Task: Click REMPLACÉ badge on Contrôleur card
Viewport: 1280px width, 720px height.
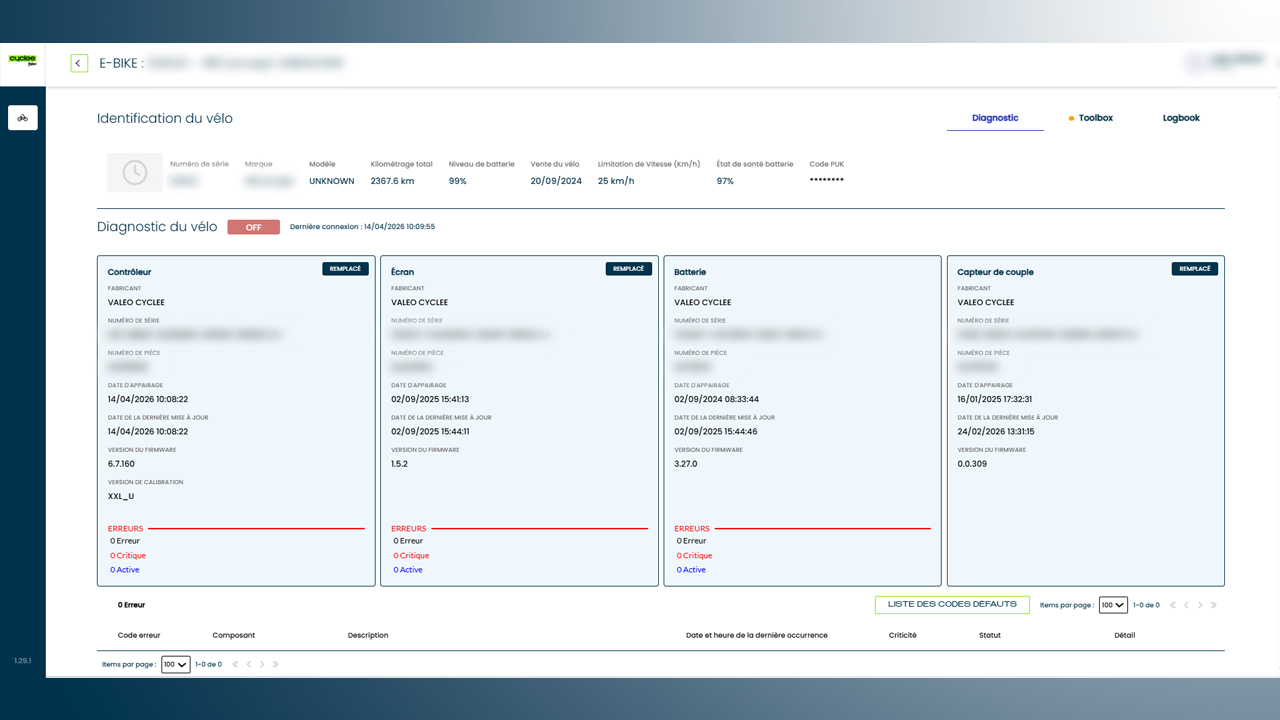Action: click(x=345, y=269)
